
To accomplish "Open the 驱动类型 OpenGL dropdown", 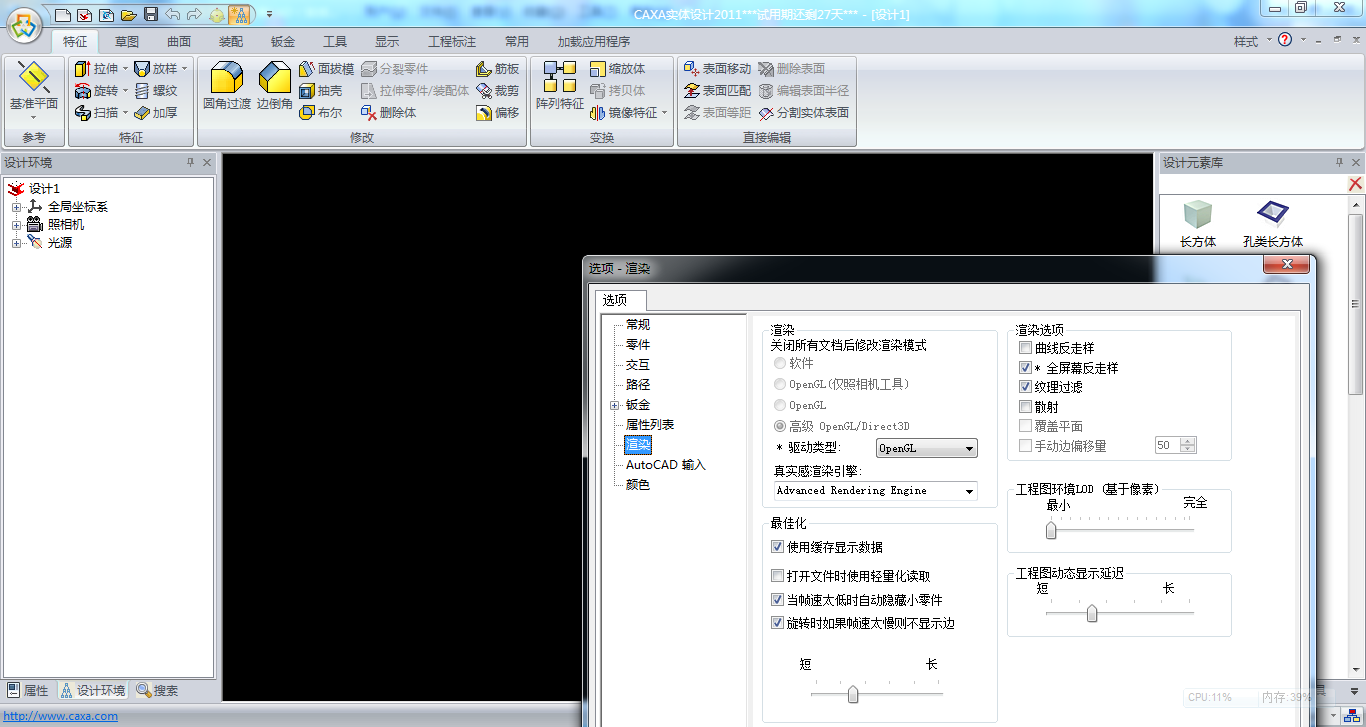I will 927,448.
